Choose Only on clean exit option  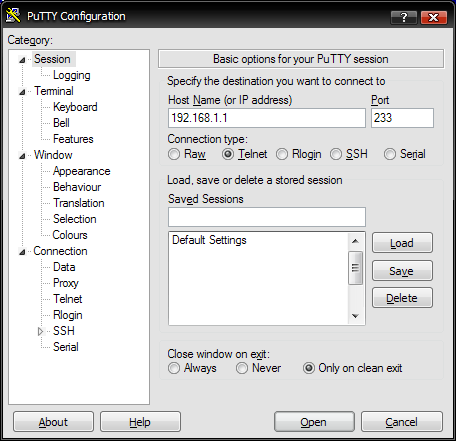click(x=309, y=368)
